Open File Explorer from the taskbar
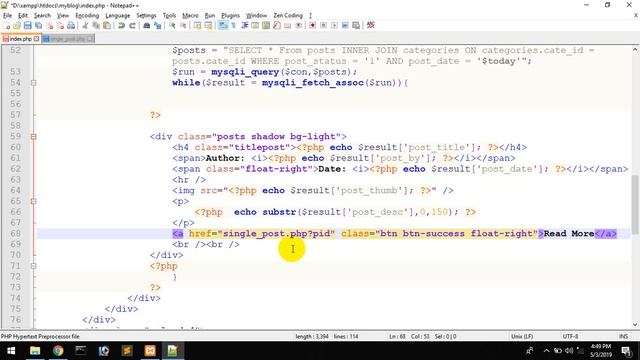This screenshot has height=360, width=640. tap(35, 351)
